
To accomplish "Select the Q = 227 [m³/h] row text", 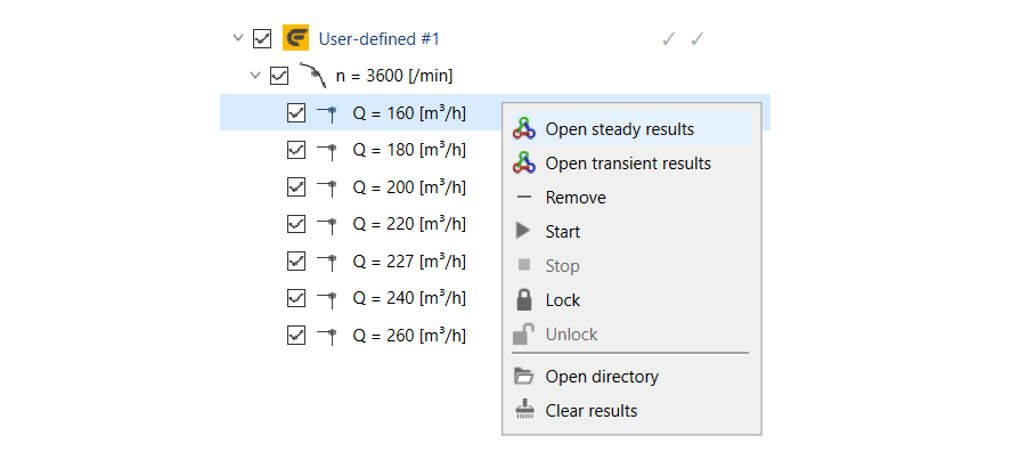I will point(409,262).
